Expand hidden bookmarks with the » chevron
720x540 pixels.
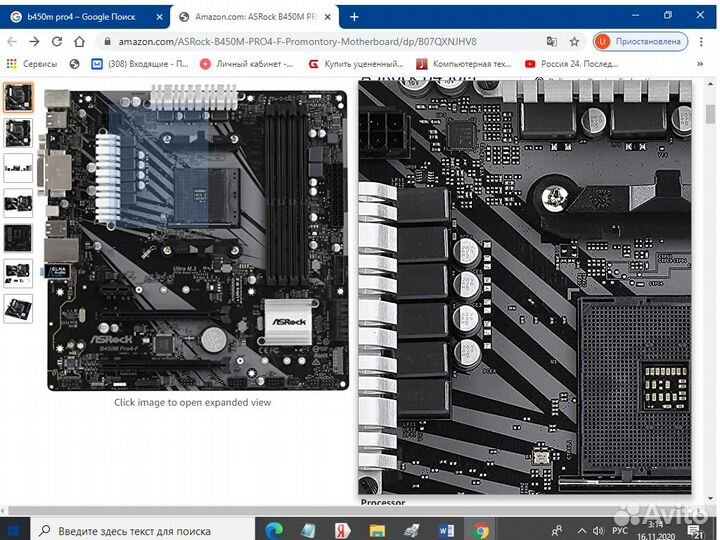coord(700,64)
